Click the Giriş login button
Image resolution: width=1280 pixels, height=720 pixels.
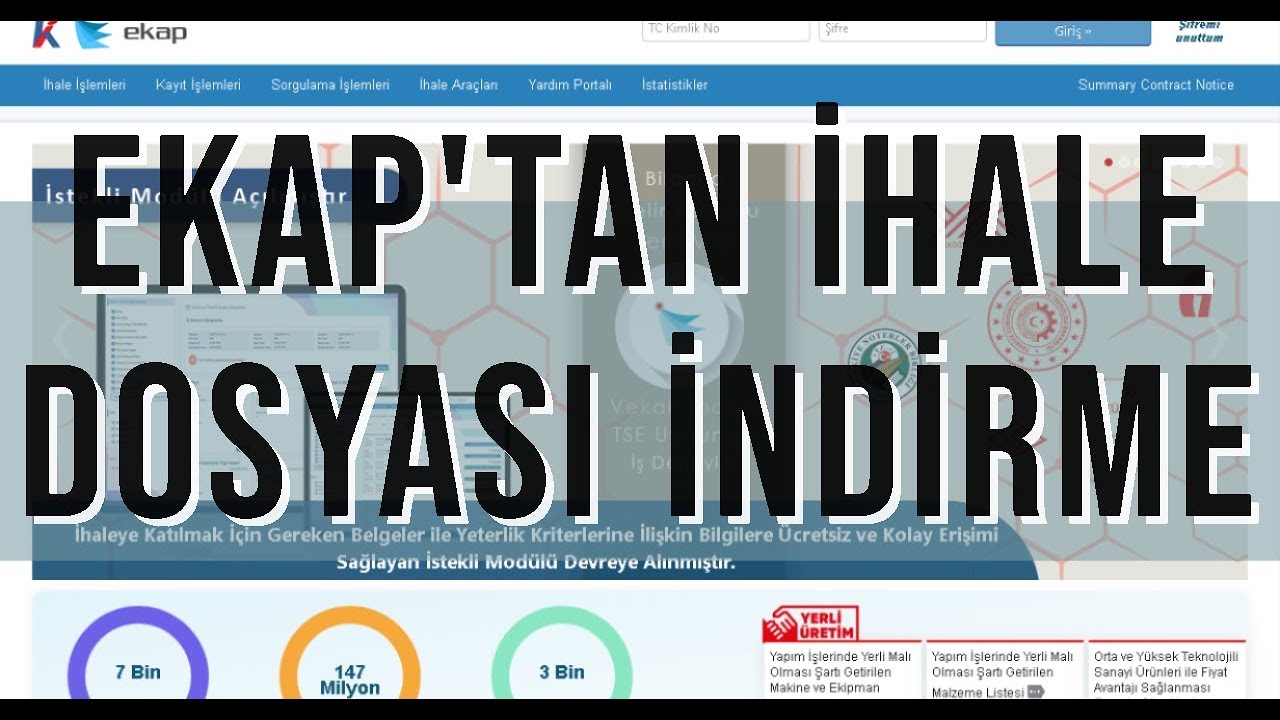click(x=1073, y=32)
